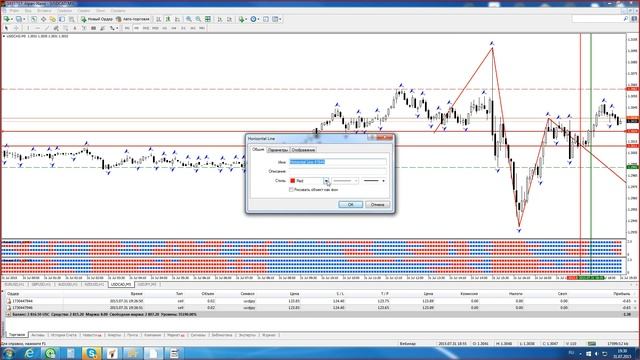
Task: Open the line width dropdown
Action: coord(374,180)
